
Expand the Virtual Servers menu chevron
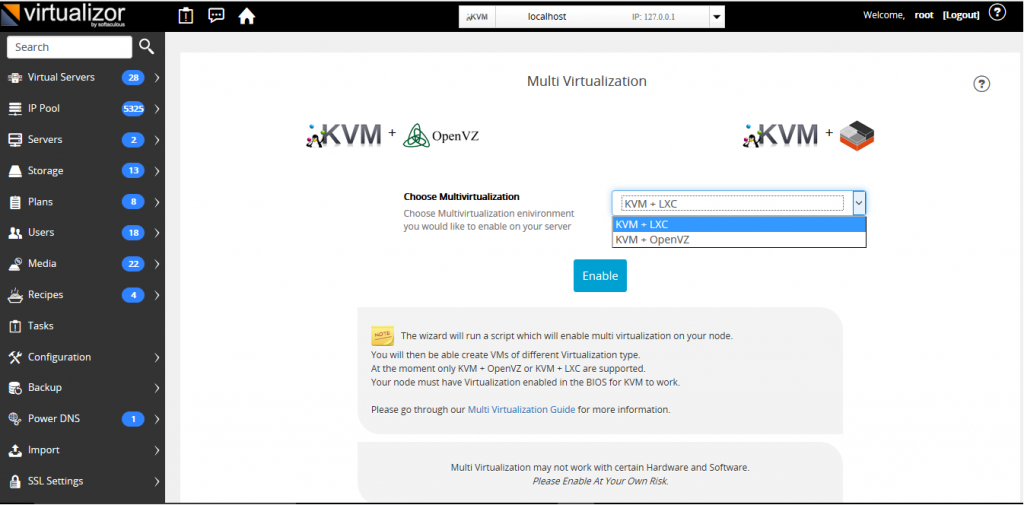[x=157, y=78]
